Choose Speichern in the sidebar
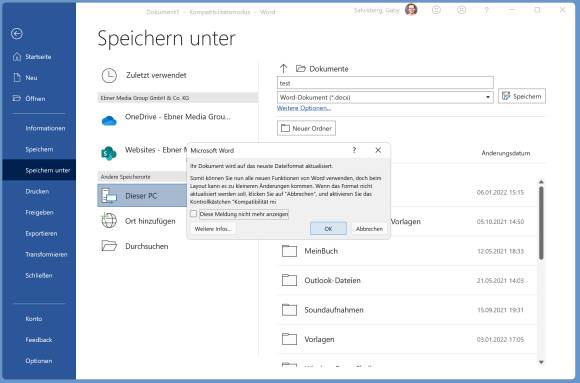 point(39,149)
